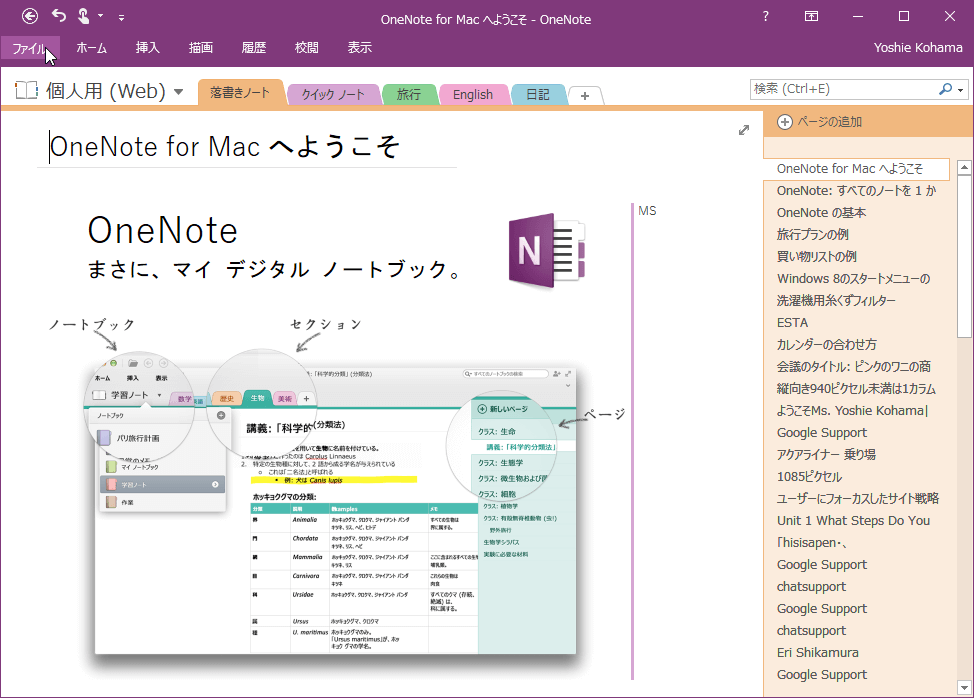
Task: Click the search magnifier icon
Action: (x=945, y=89)
